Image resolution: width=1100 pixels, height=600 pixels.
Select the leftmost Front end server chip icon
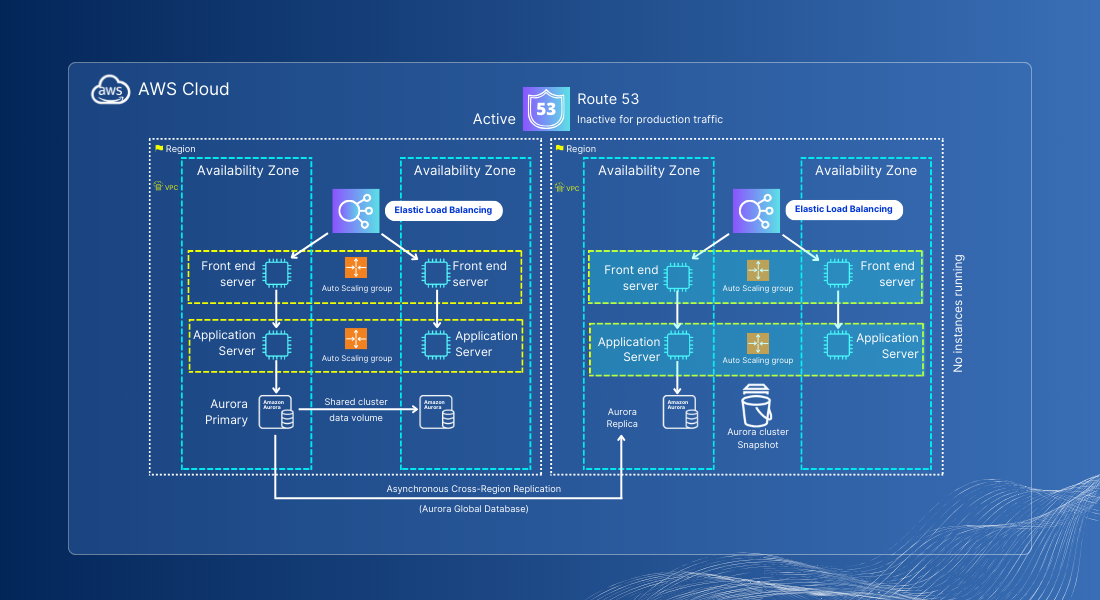[276, 273]
